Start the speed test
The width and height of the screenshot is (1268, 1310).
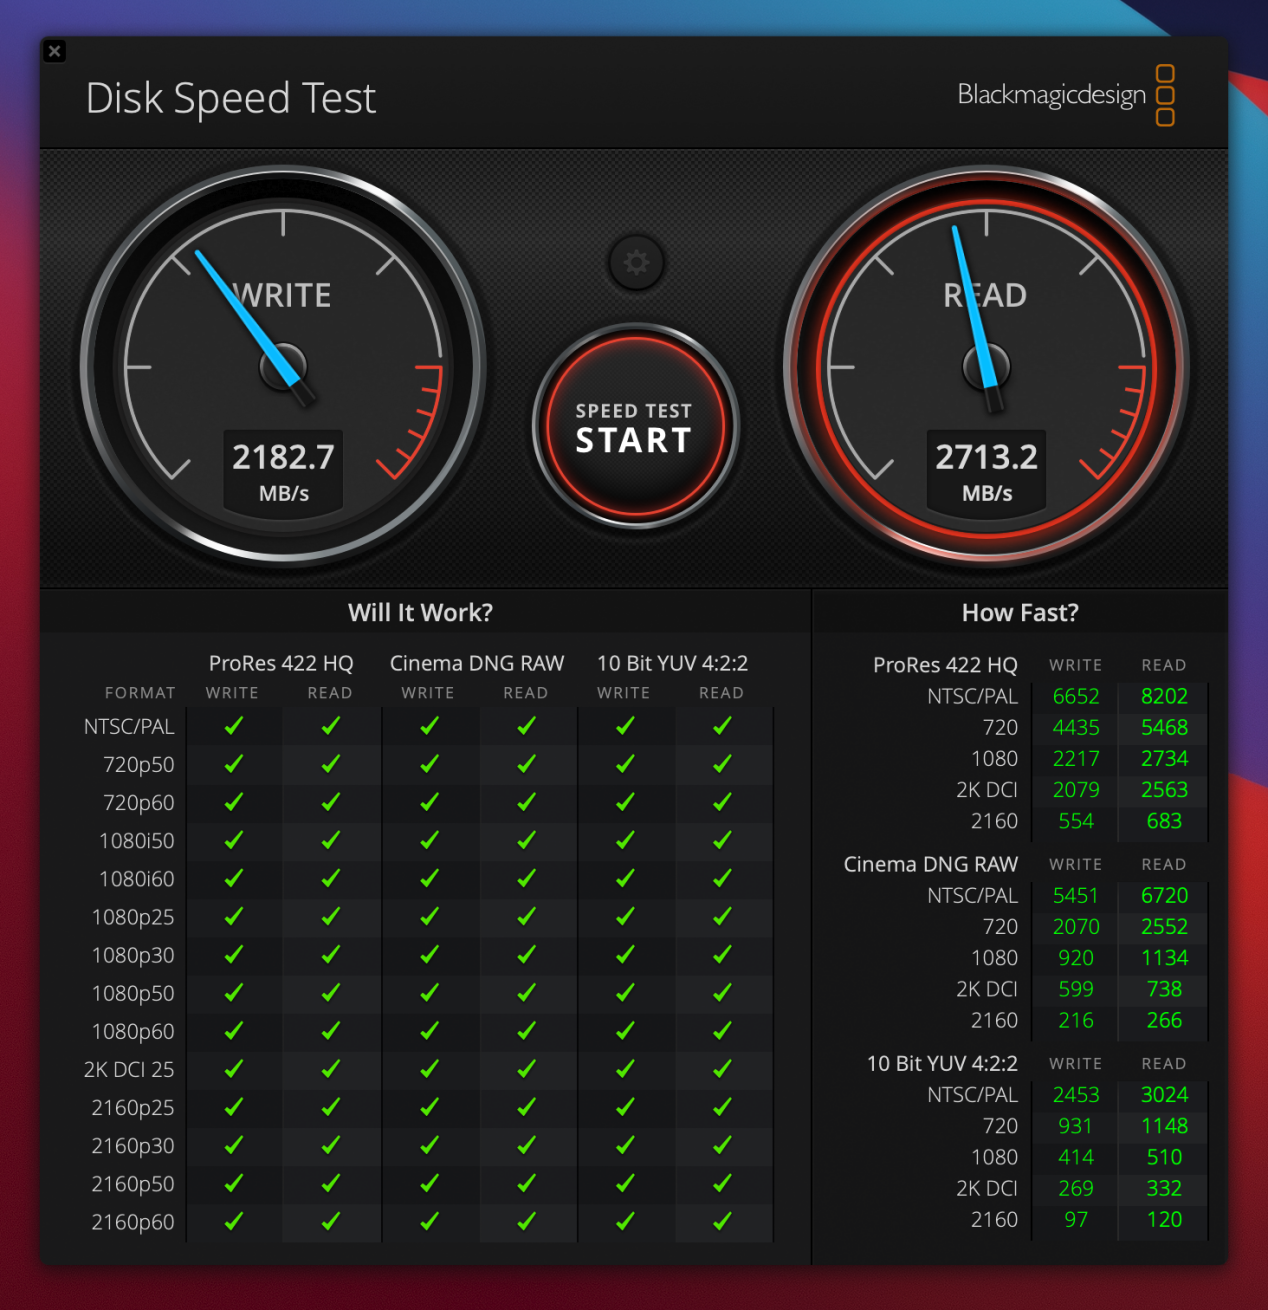click(635, 427)
